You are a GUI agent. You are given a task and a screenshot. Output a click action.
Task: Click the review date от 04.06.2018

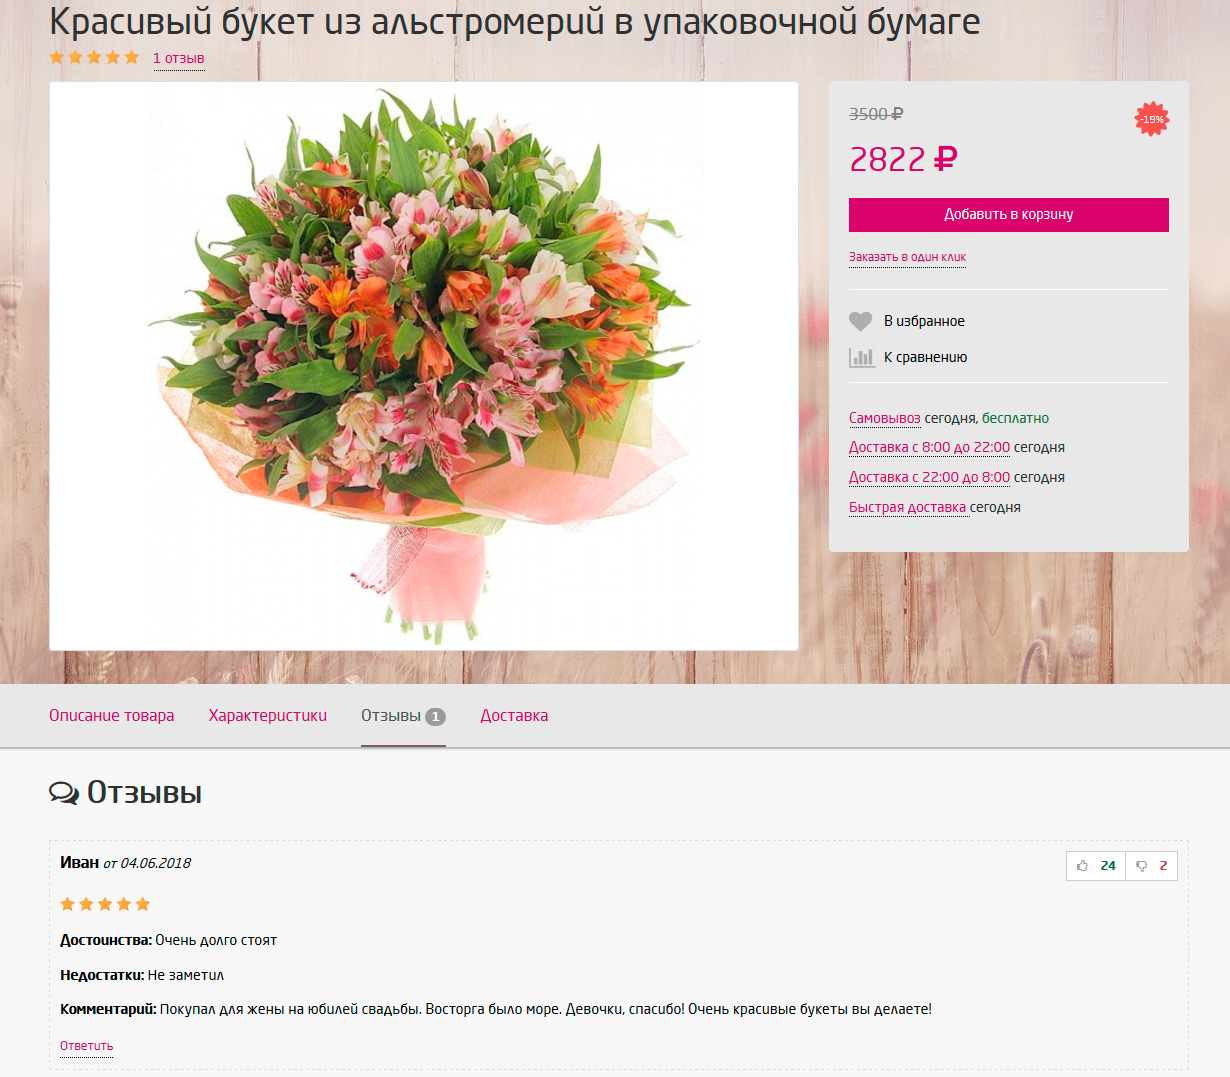[147, 863]
